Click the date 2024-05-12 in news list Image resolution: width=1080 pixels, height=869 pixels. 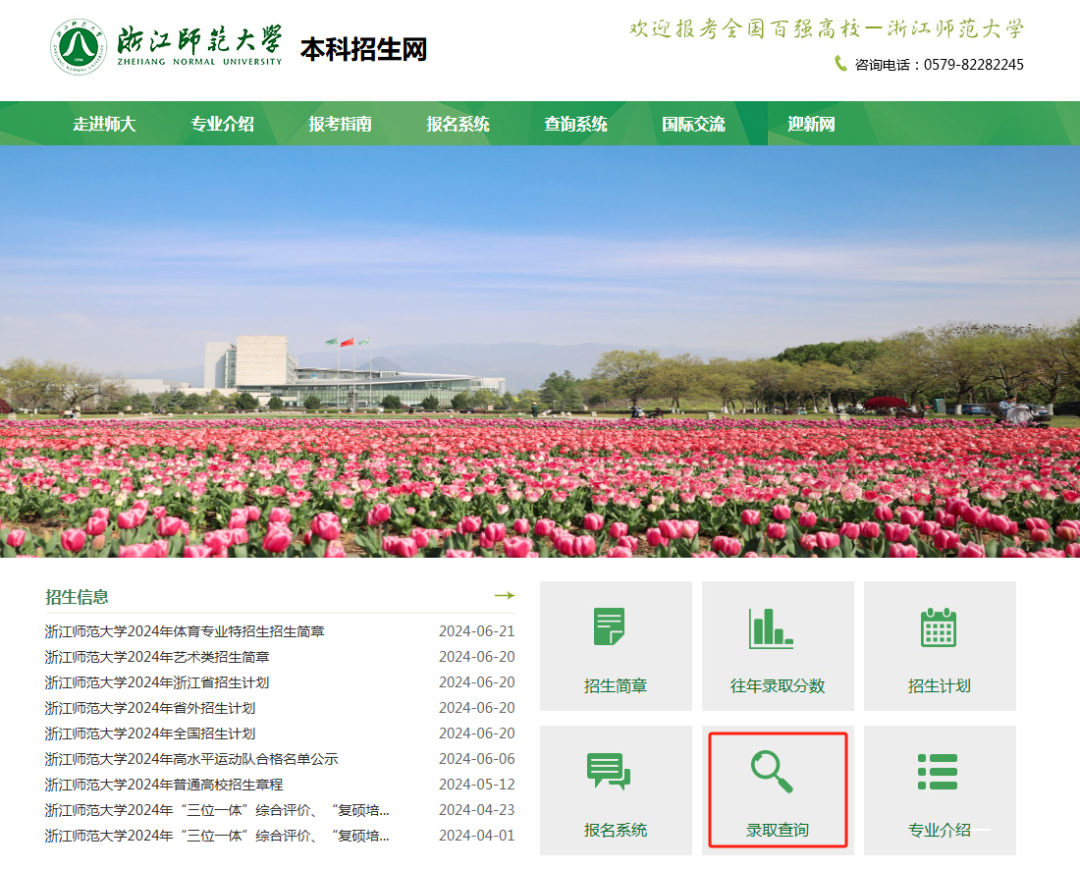coord(477,784)
